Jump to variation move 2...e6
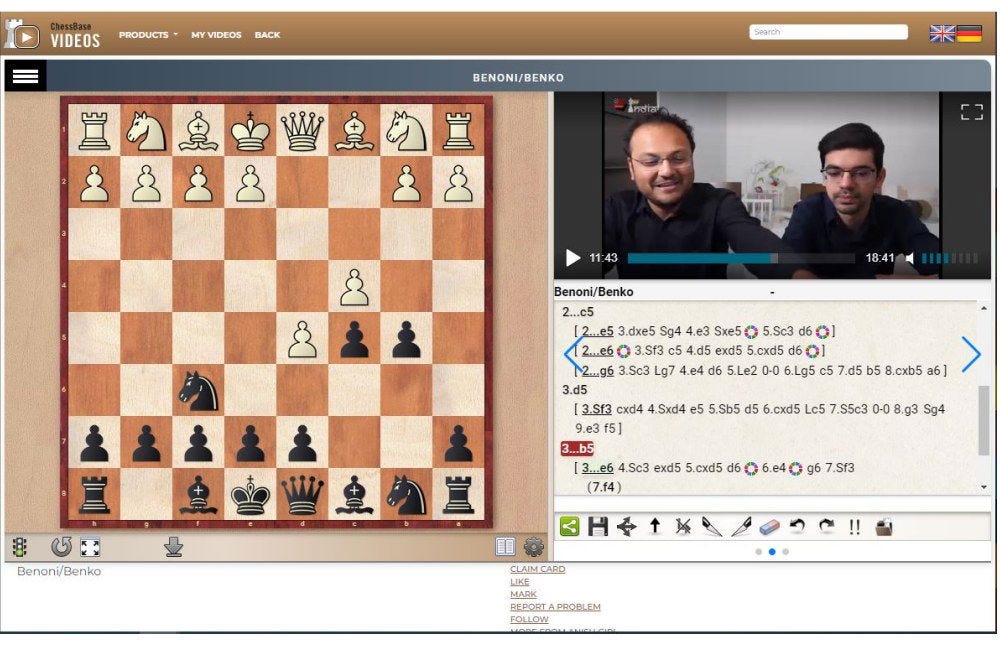1000x667 pixels. click(x=598, y=351)
